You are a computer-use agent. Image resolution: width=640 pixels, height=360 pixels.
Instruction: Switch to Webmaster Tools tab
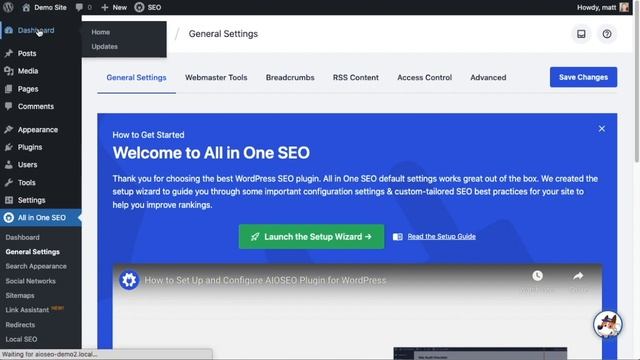[x=216, y=78]
